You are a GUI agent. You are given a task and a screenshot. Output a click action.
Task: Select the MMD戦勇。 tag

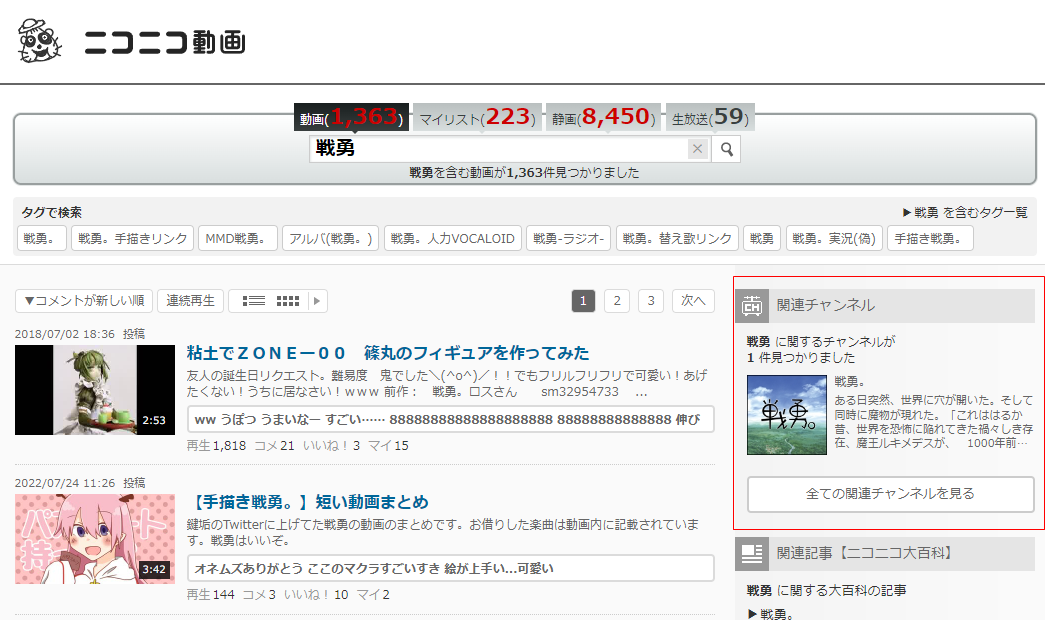point(238,238)
